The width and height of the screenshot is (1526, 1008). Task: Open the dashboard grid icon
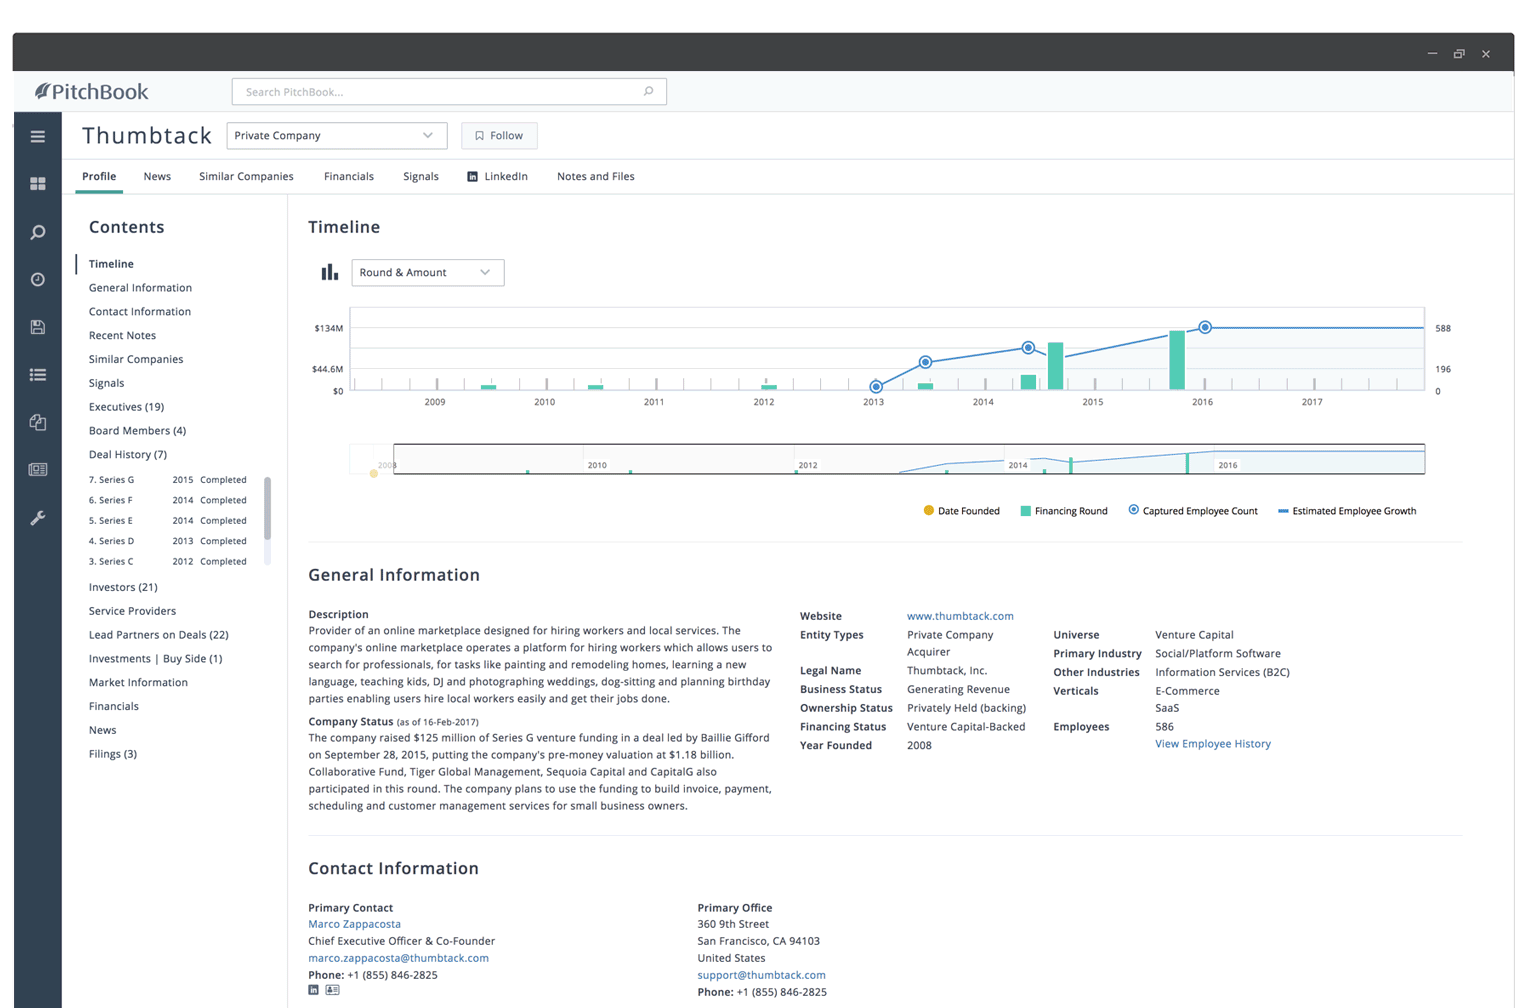(38, 184)
